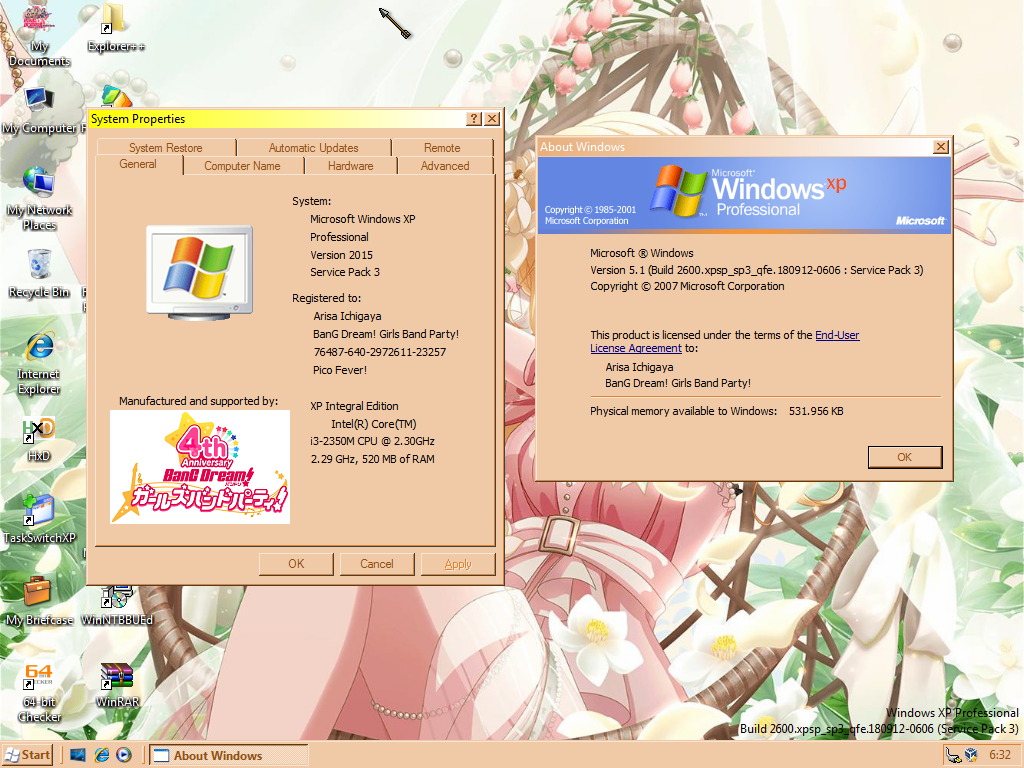Click 'Service Pack 3' in System Properties
Image resolution: width=1024 pixels, height=768 pixels.
click(345, 272)
